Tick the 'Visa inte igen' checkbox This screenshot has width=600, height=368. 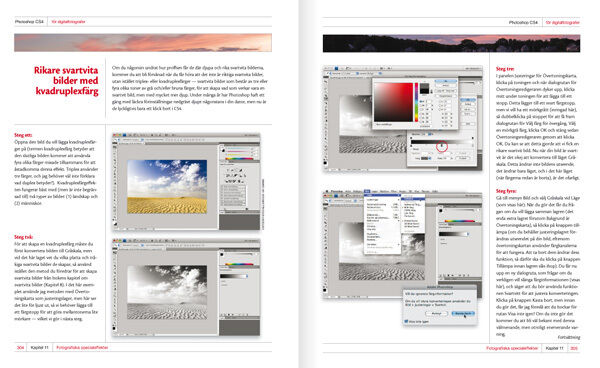tap(407, 321)
